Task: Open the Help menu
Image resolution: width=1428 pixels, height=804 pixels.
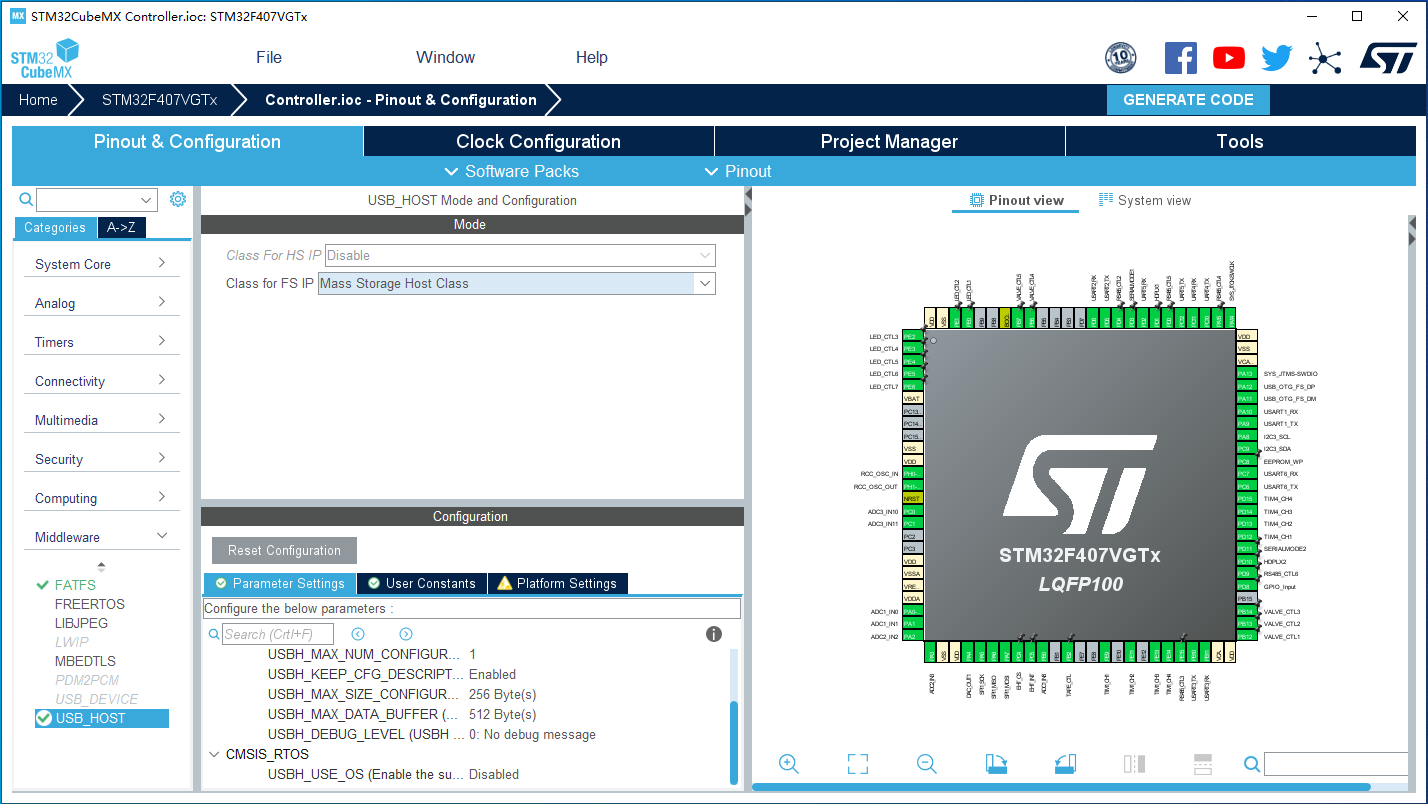Action: (592, 57)
